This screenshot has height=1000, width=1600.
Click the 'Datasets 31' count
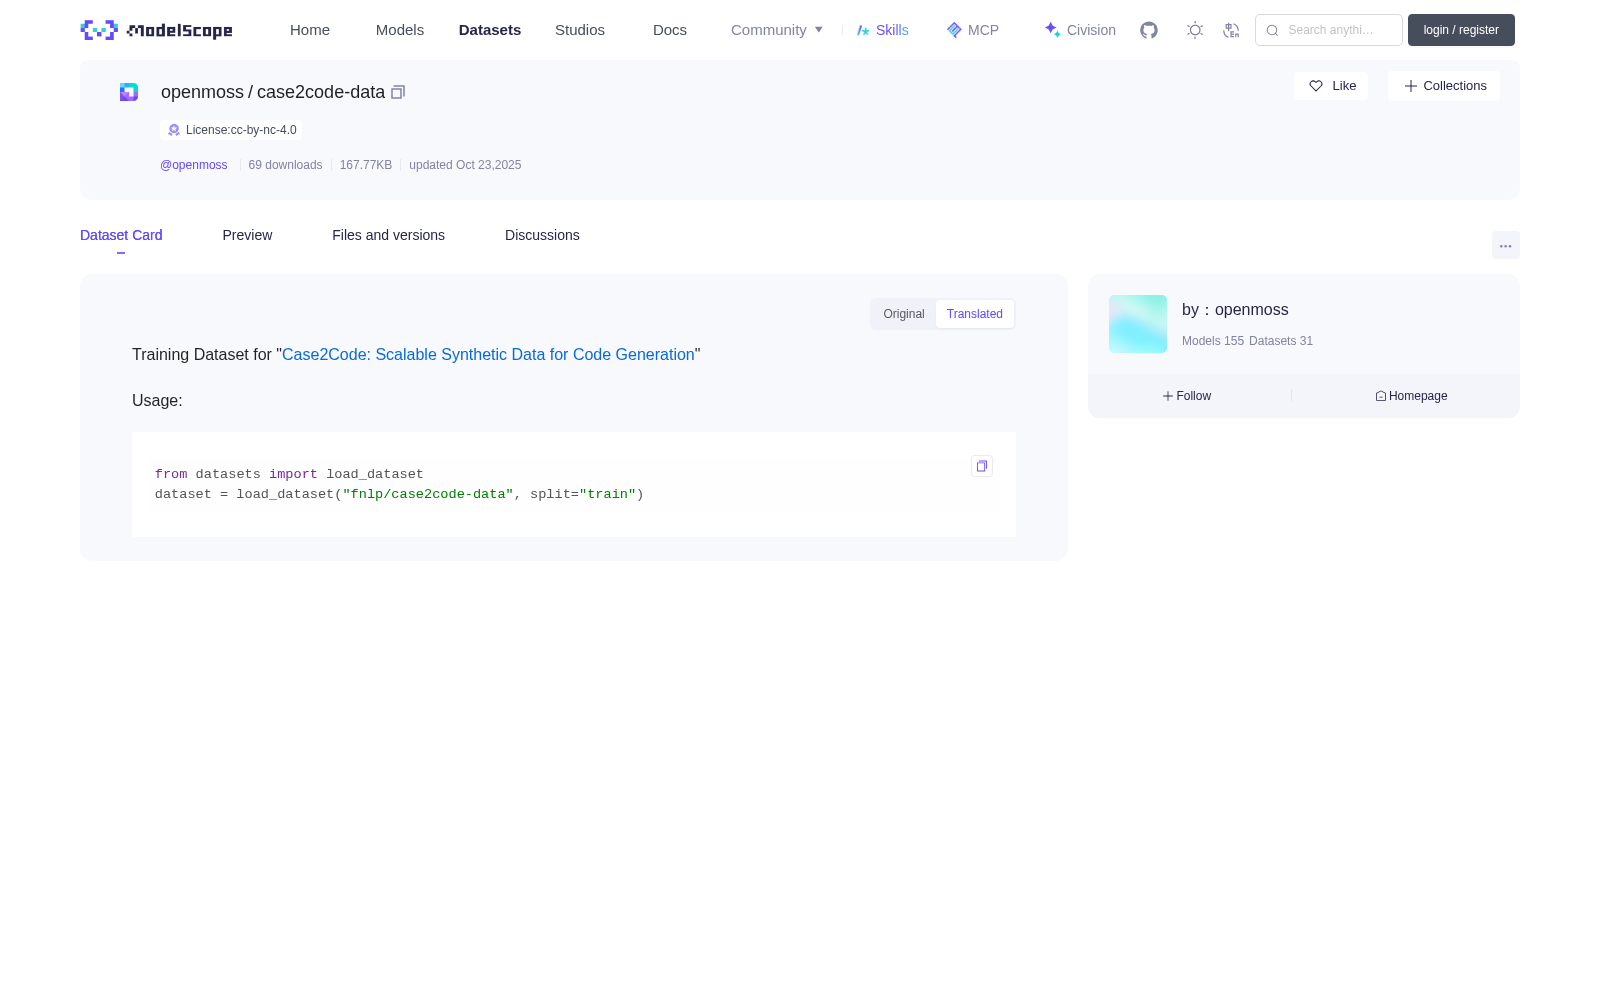1281,341
